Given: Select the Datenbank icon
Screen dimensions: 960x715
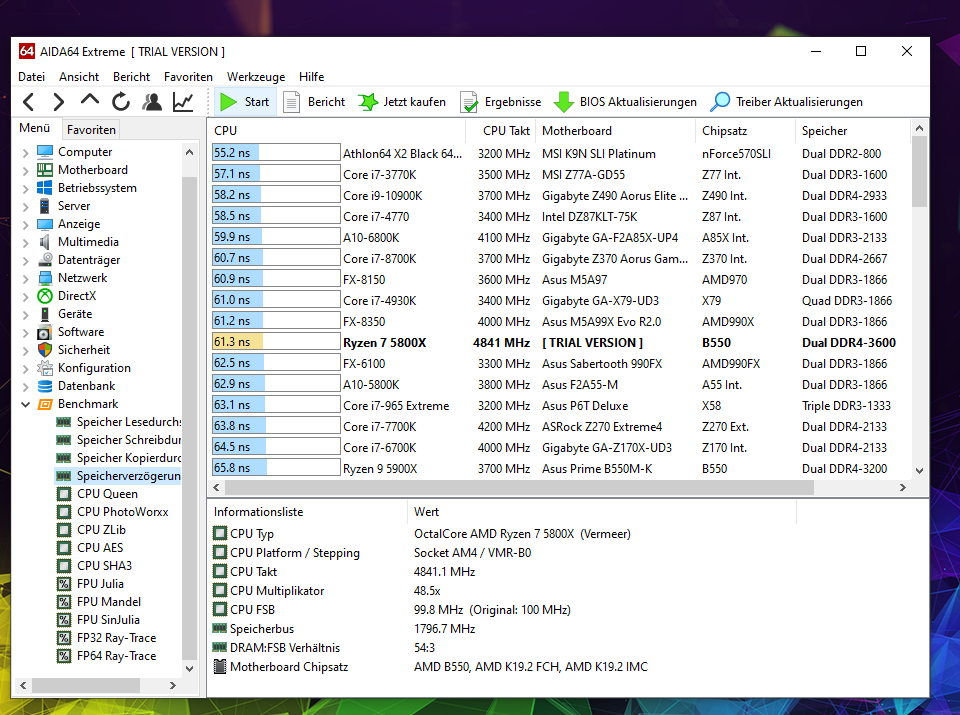Looking at the screenshot, I should 45,386.
